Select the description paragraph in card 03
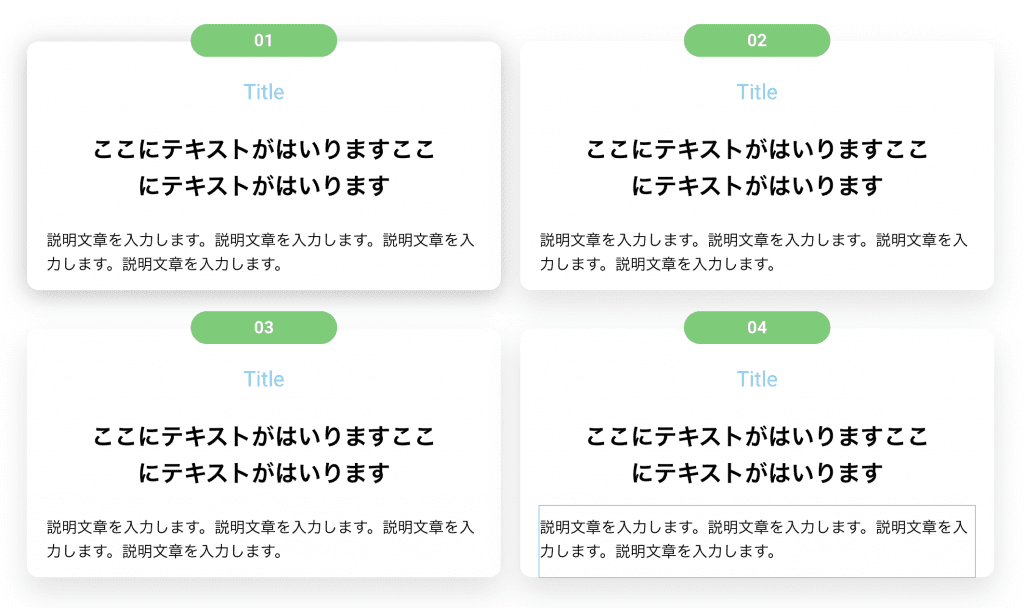Viewport: 1024px width, 608px height. (261, 539)
